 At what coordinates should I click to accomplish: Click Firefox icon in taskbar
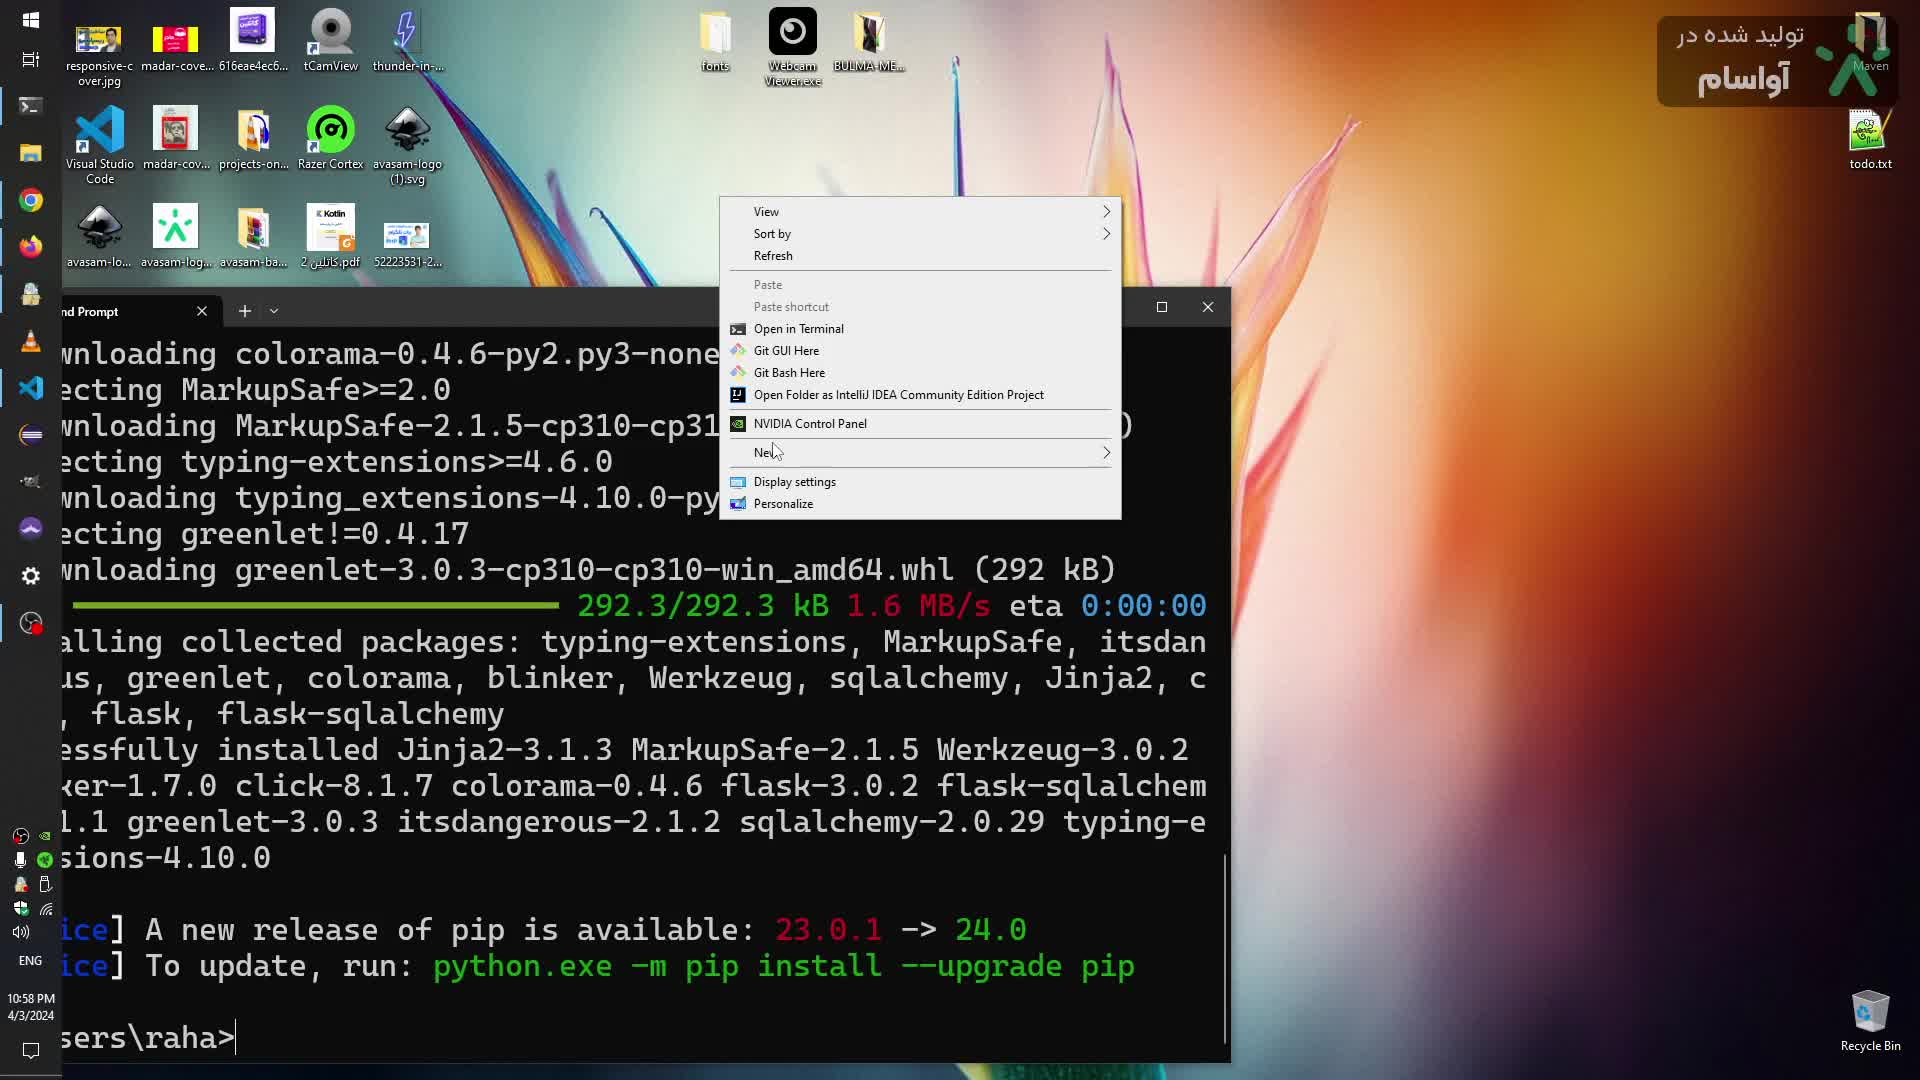(x=31, y=246)
